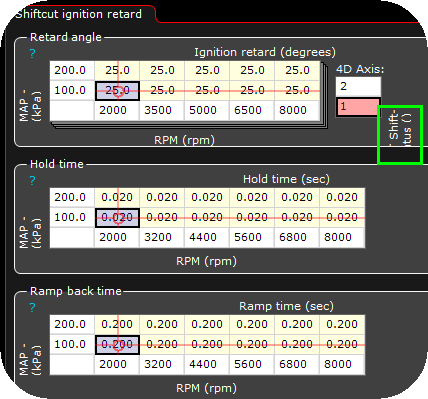Select the selected 0.200 ramp time cell
Viewport: 428px width, 399px height.
click(117, 345)
